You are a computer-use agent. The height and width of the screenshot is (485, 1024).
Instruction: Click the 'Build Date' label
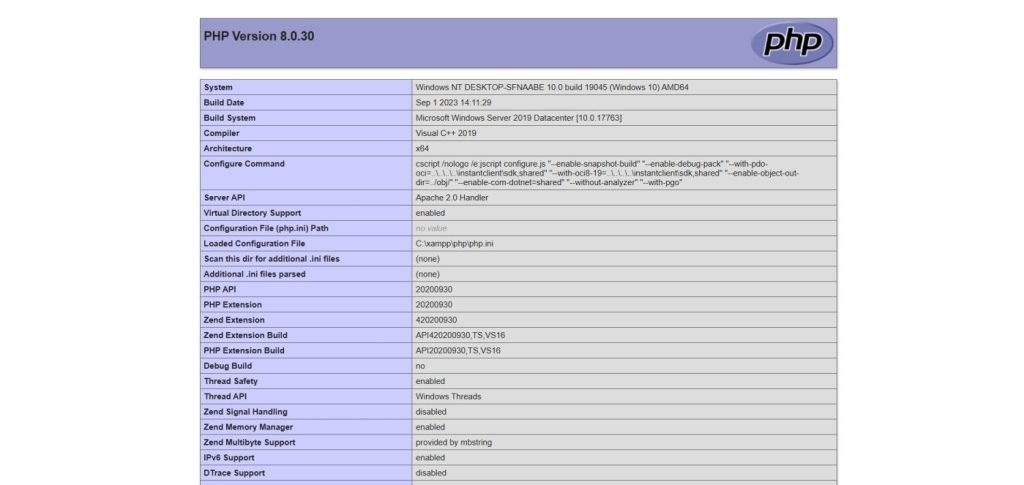click(224, 102)
